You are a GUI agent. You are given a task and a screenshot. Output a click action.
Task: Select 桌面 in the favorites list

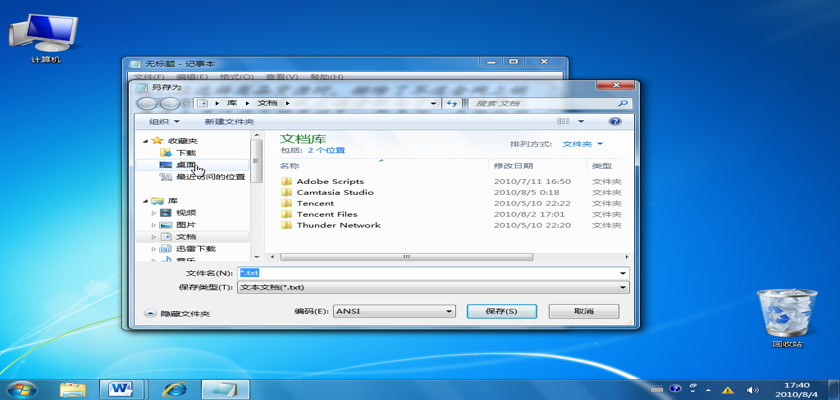tap(185, 164)
